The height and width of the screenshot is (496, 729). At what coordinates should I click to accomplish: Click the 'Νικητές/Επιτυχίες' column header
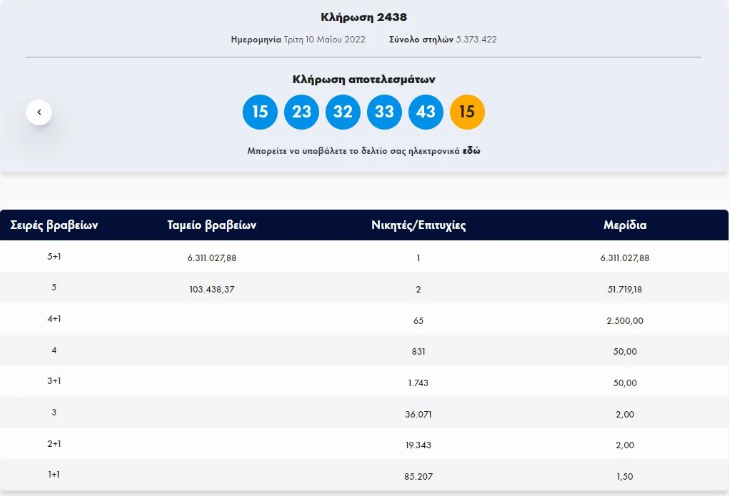click(418, 225)
